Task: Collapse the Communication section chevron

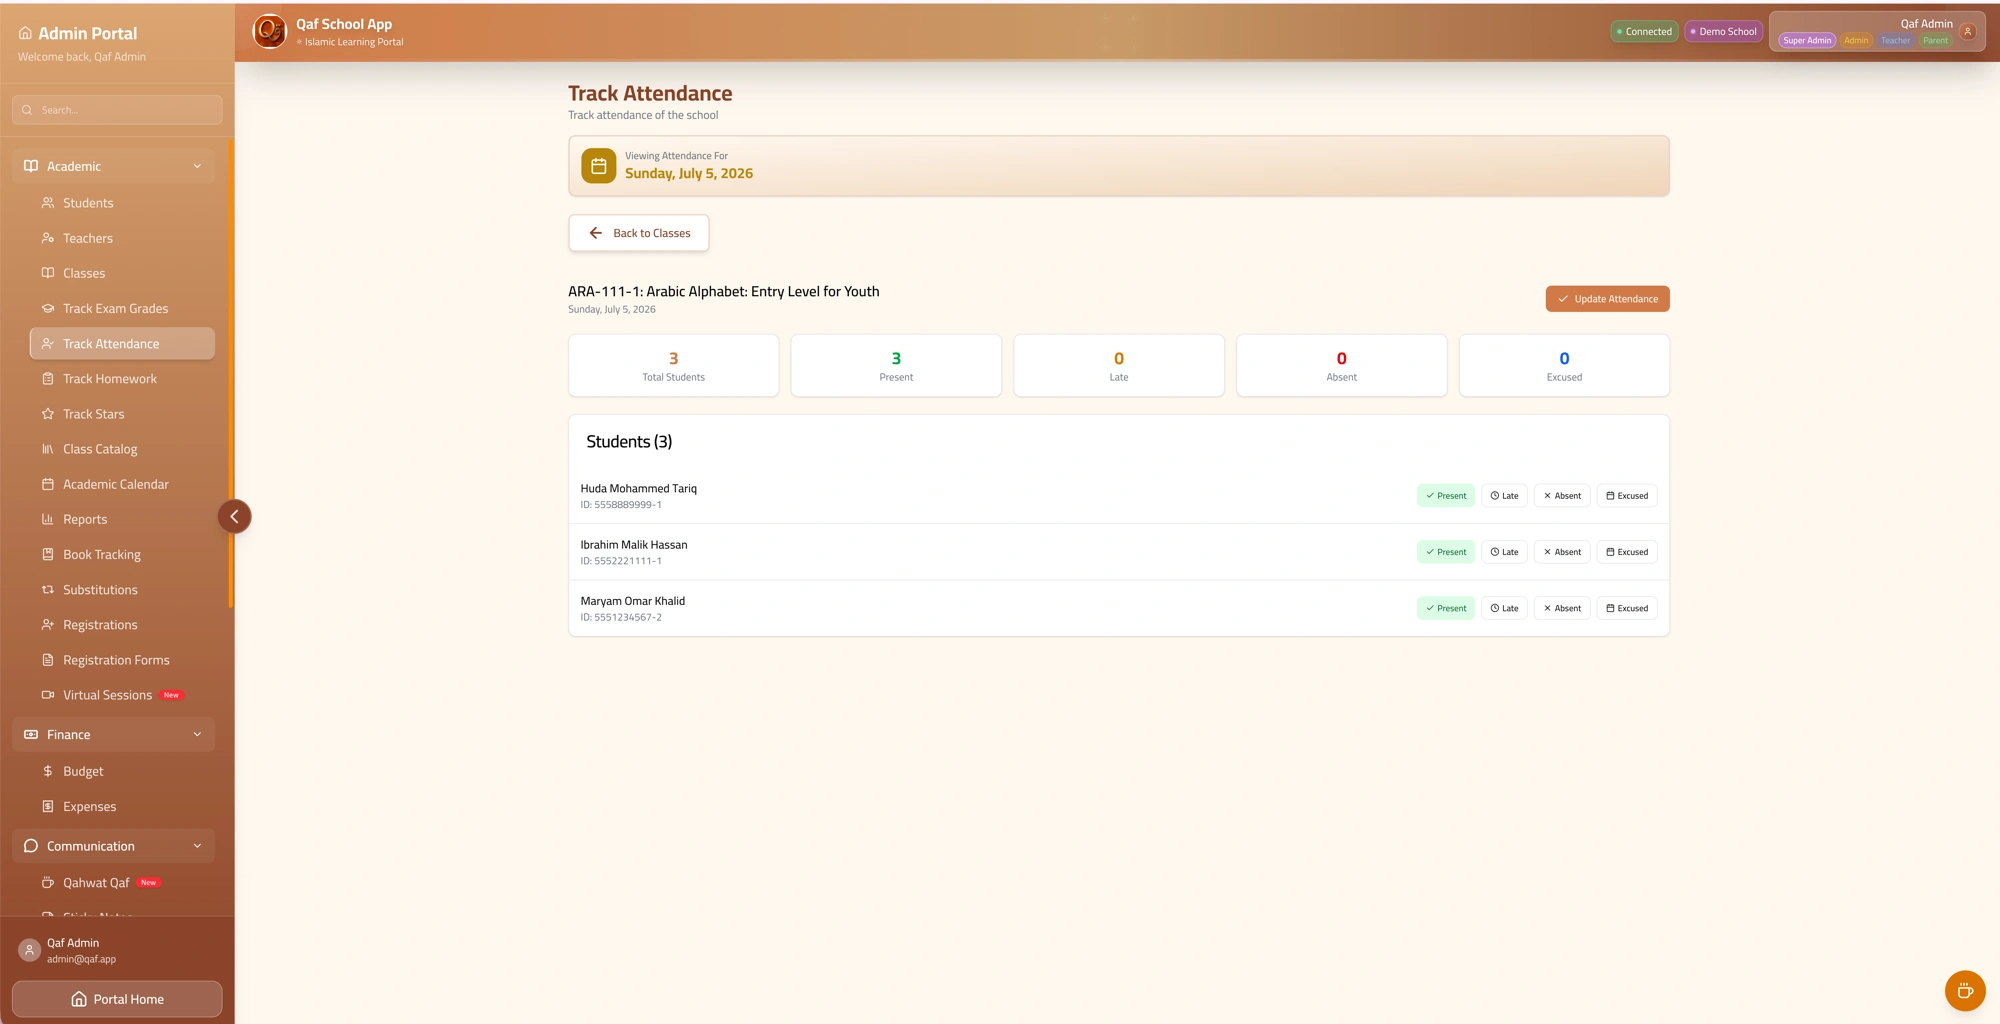Action: pyautogui.click(x=197, y=846)
